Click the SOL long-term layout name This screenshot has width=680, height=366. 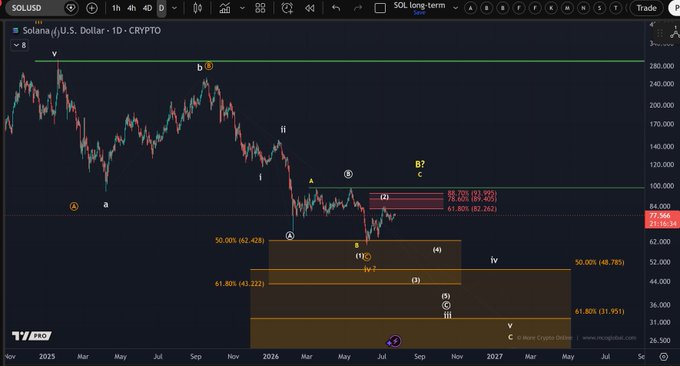coord(419,5)
